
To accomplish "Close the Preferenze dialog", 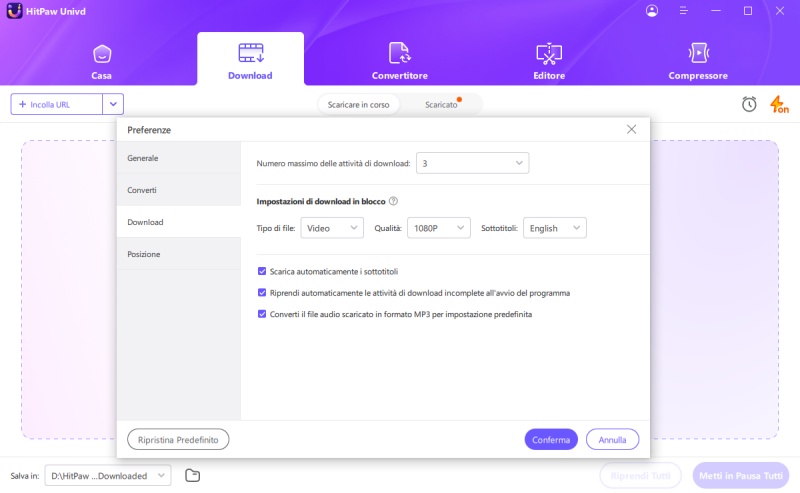I will tap(631, 130).
